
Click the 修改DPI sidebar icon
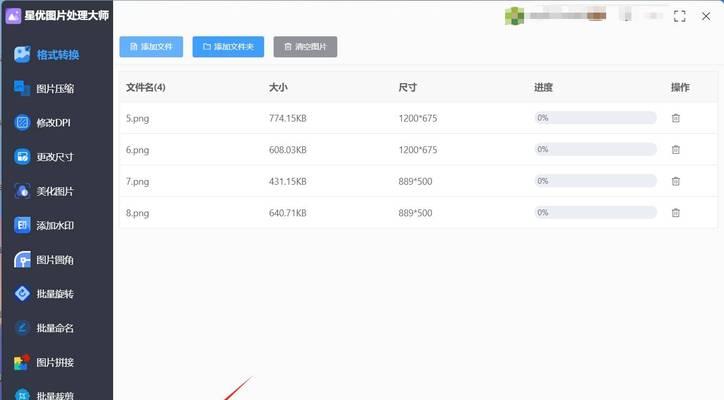click(22, 122)
